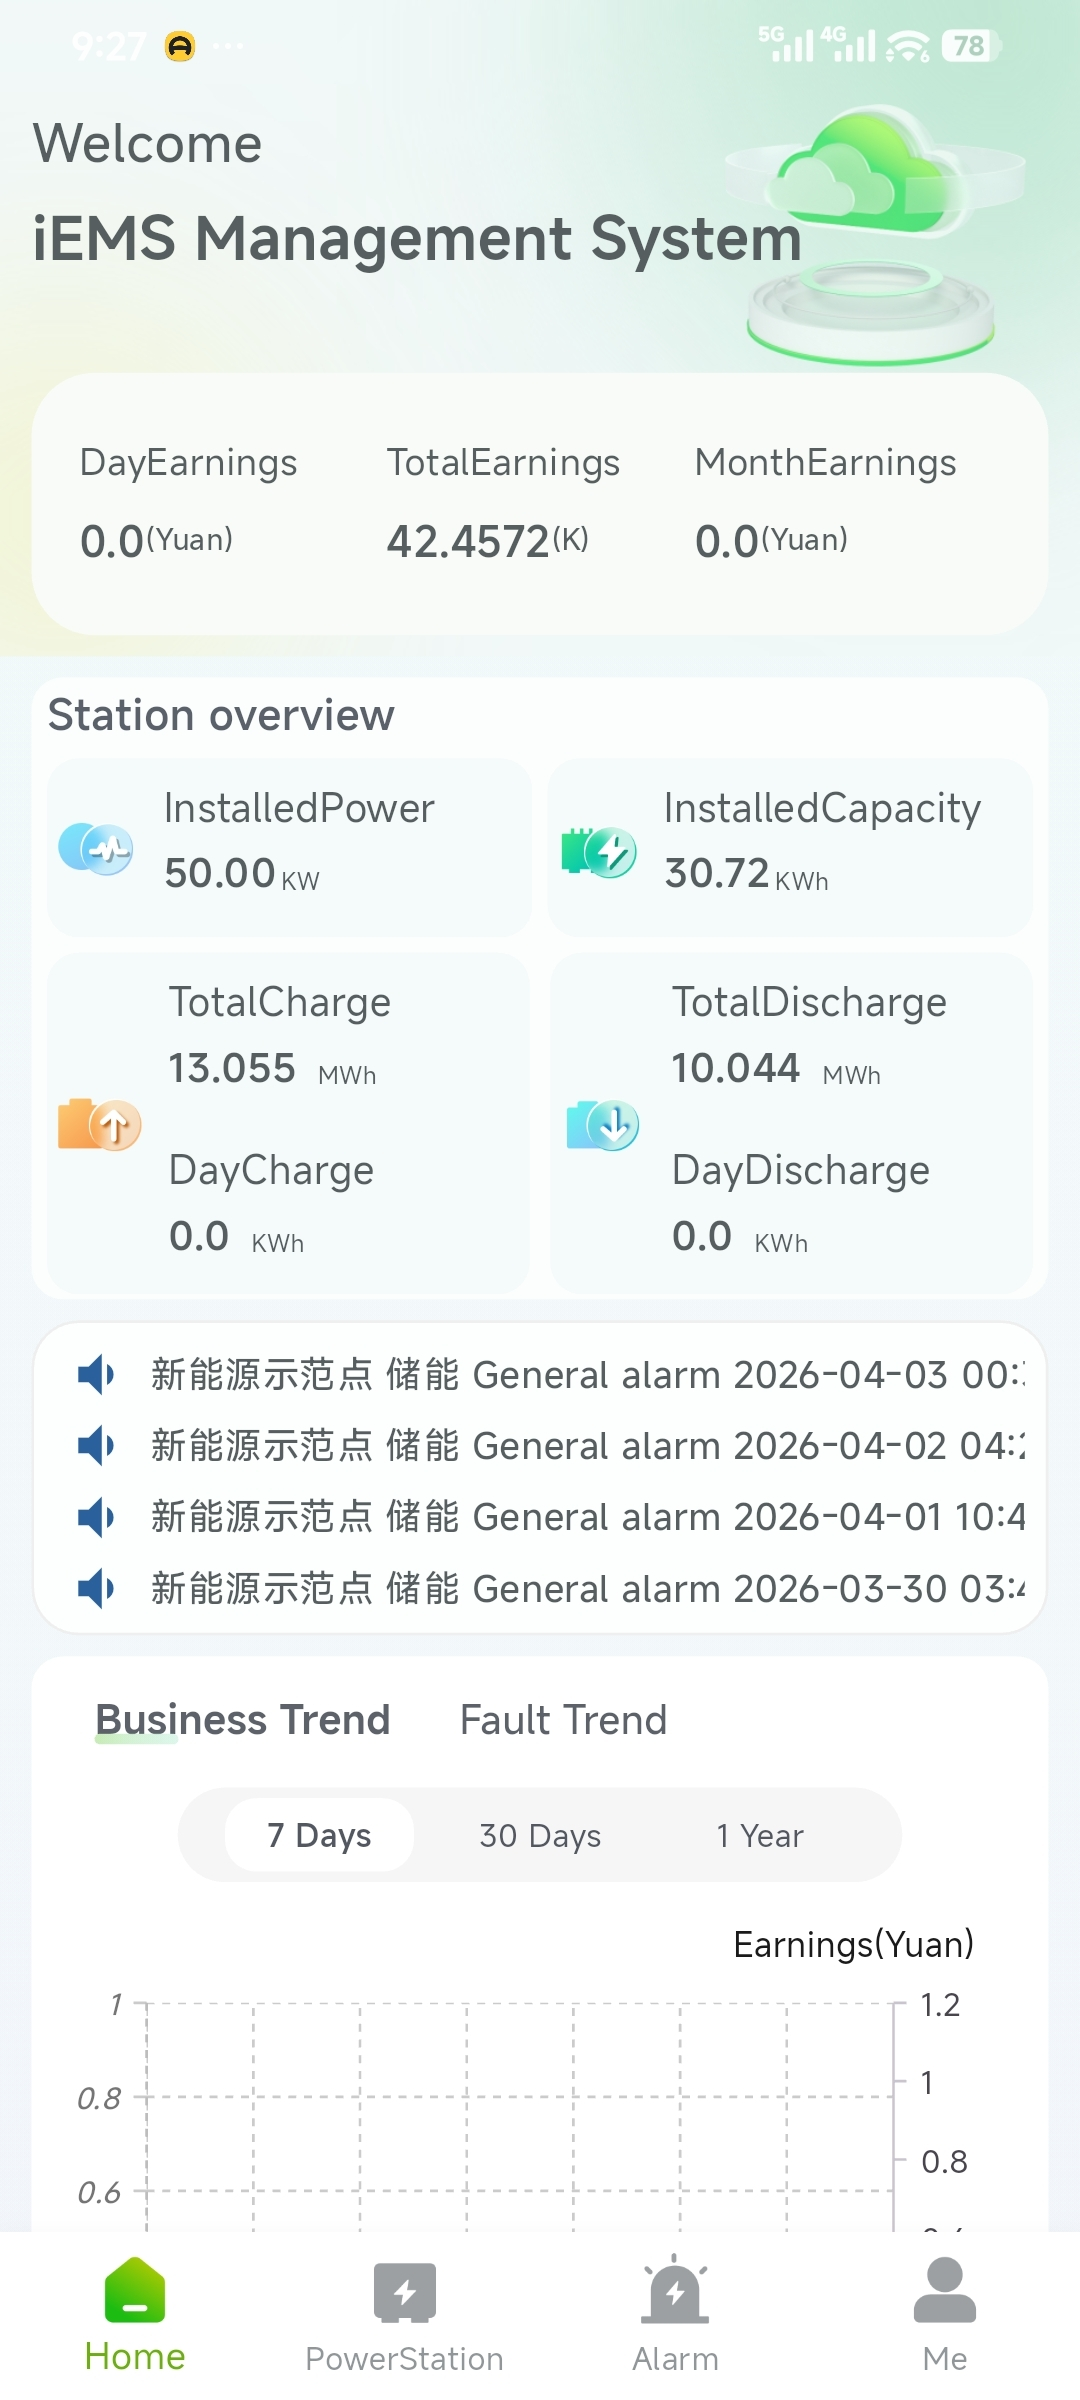Tap the InstalledPower pulse icon
Screen dimensions: 1080x2400
96,849
